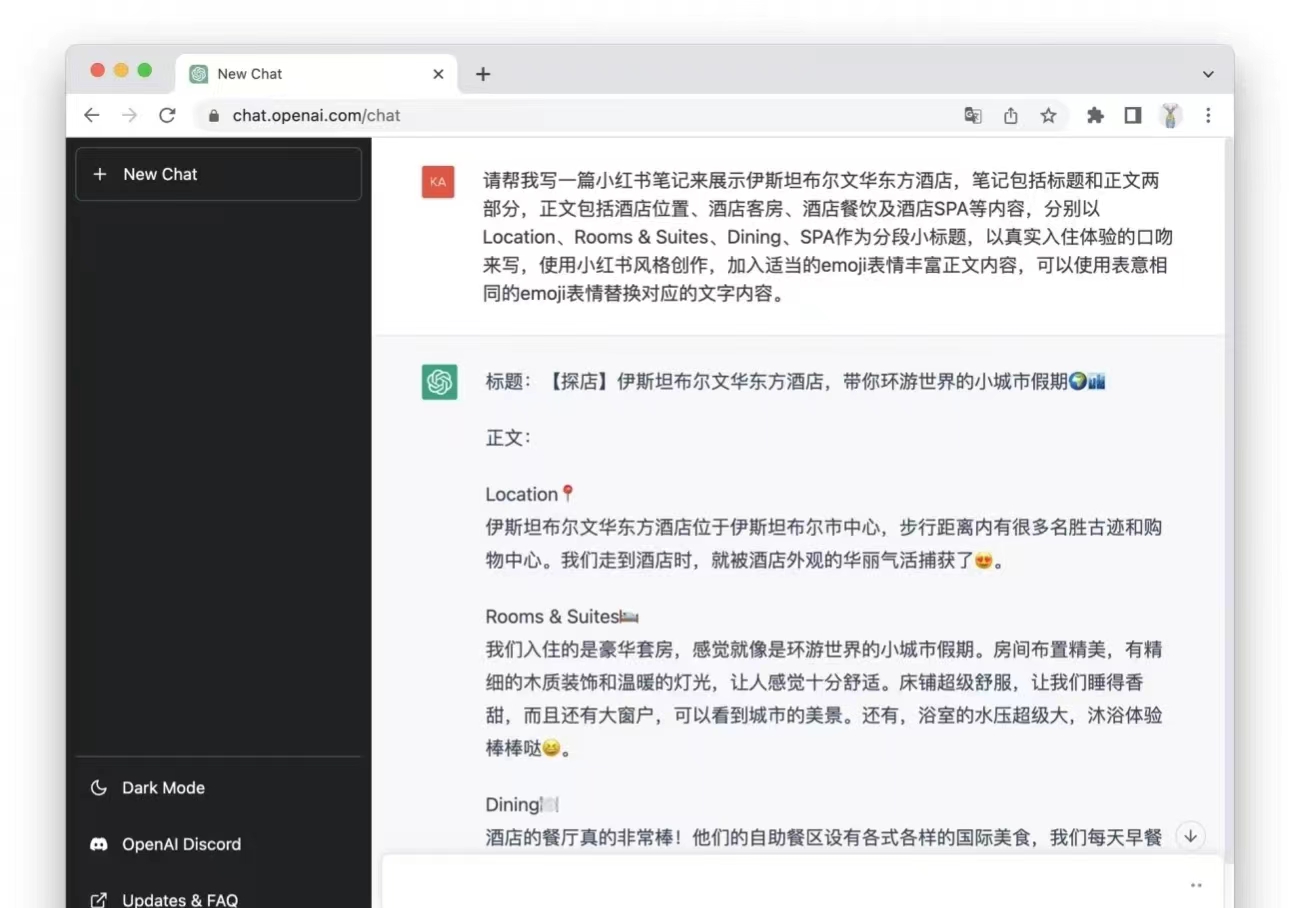Click the share page icon
1300x908 pixels.
[1011, 116]
